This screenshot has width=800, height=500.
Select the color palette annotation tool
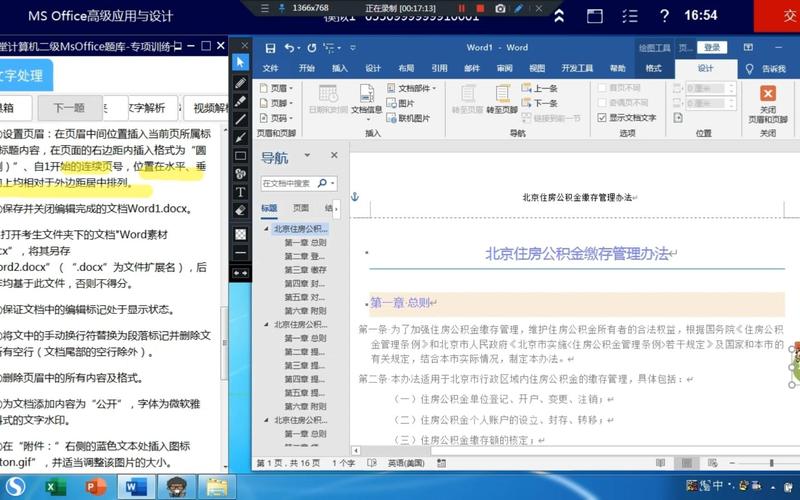pos(240,174)
